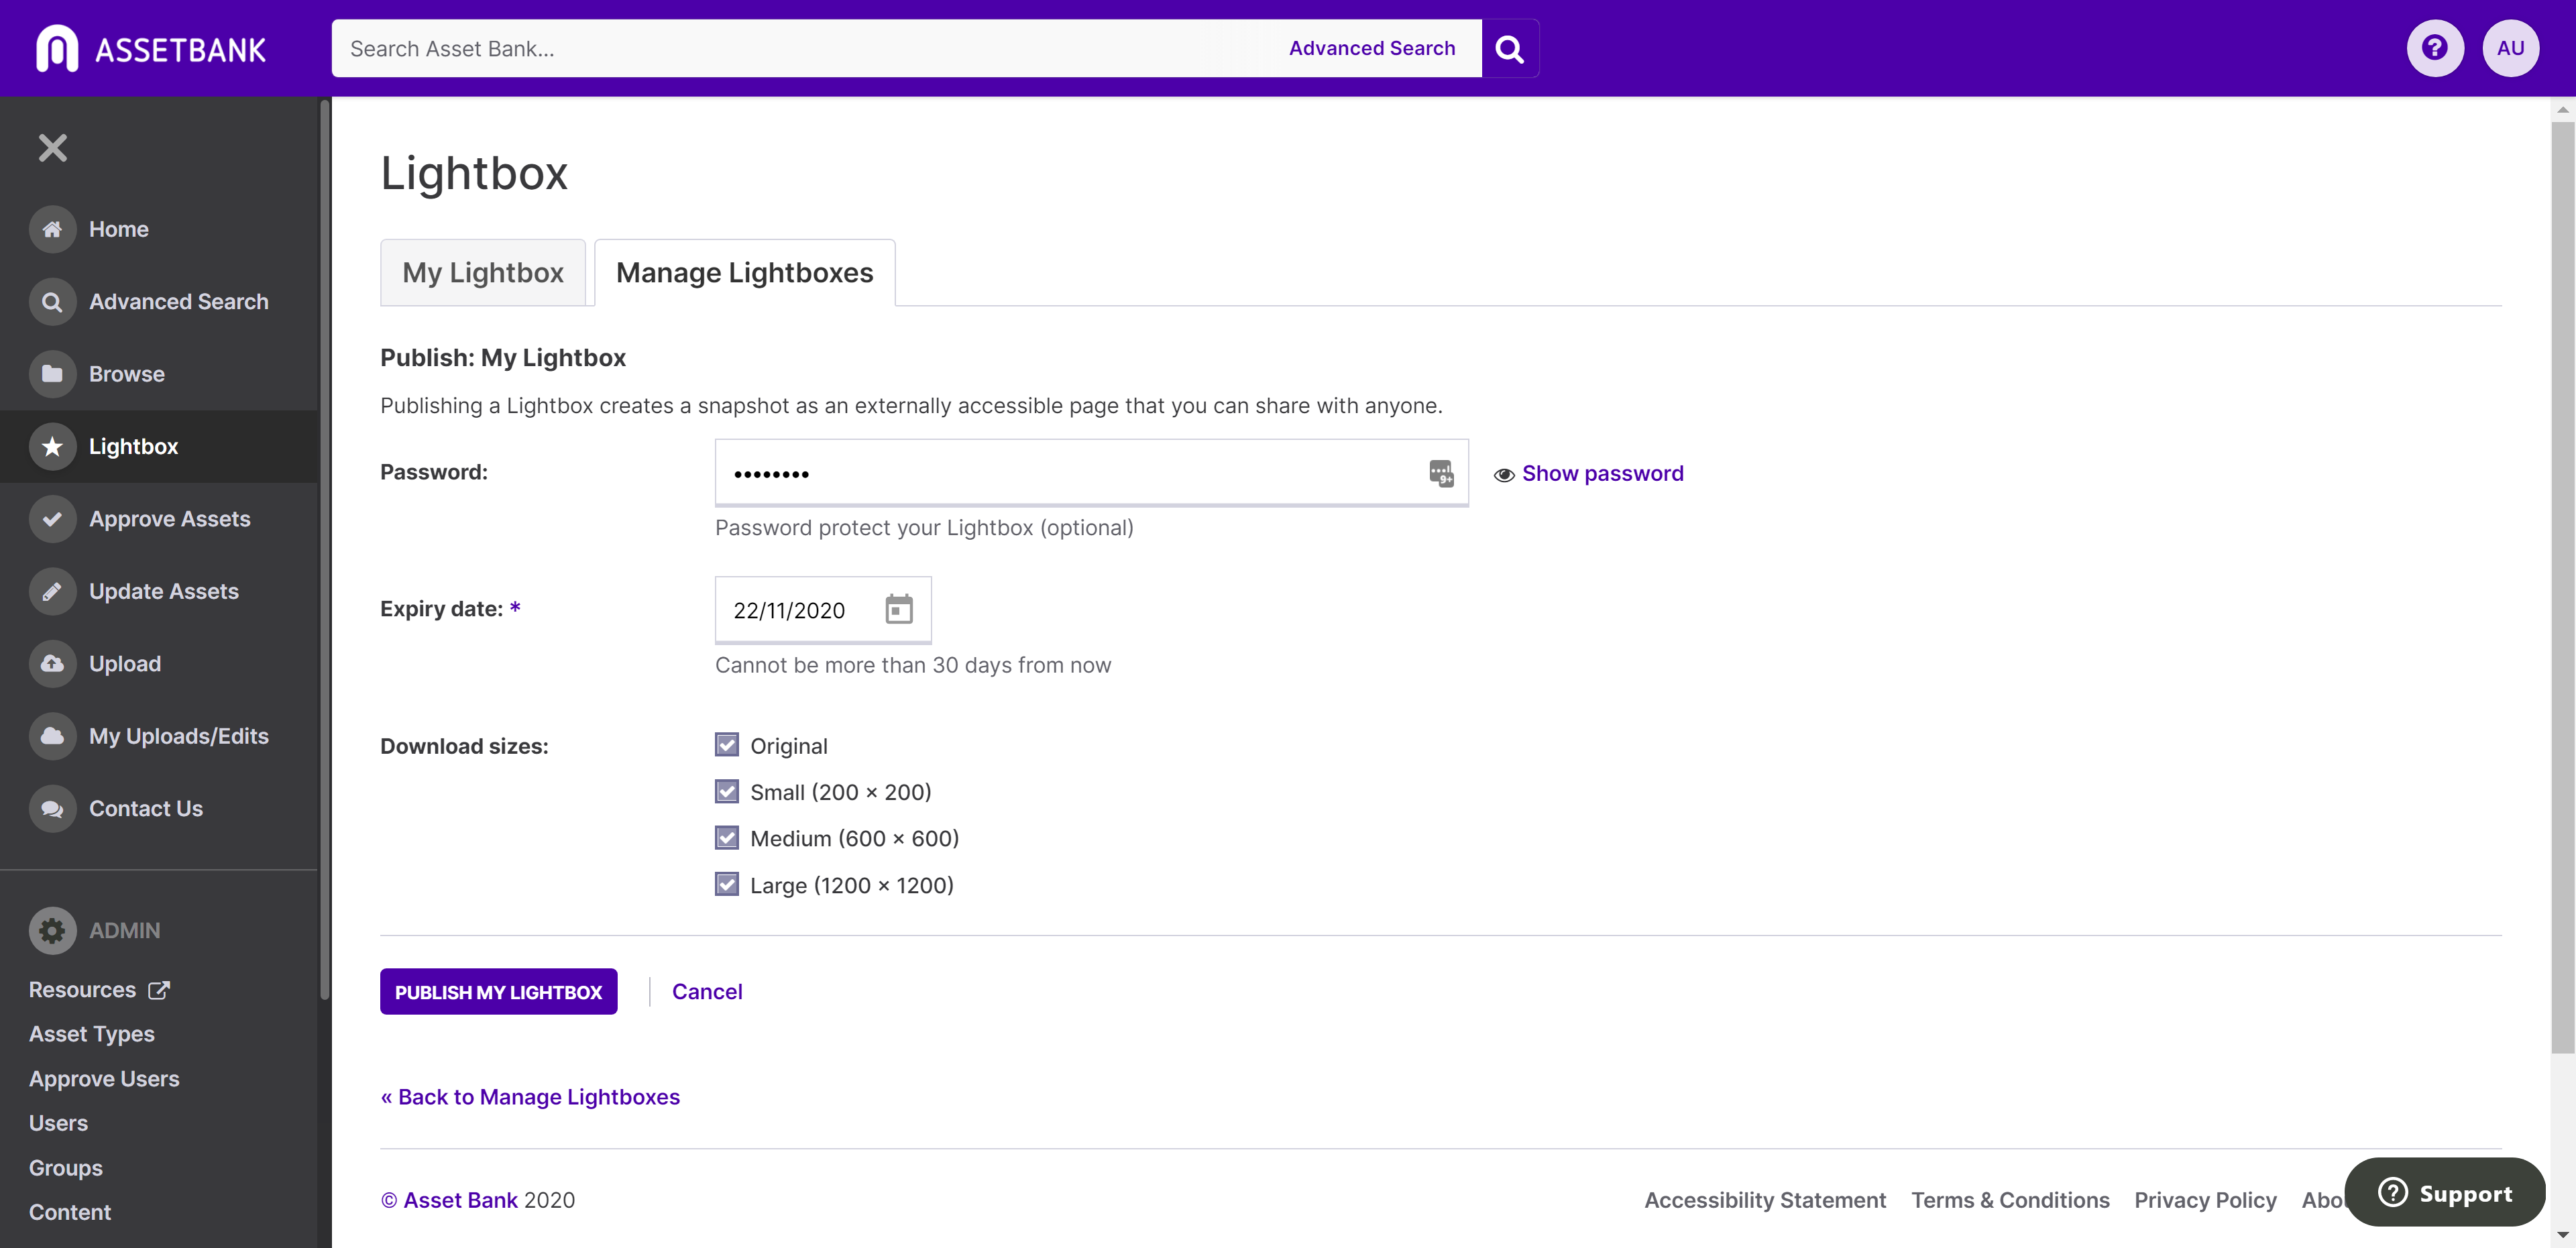Click the Lightbox star icon
Screen dimensions: 2576x1248
click(53, 446)
